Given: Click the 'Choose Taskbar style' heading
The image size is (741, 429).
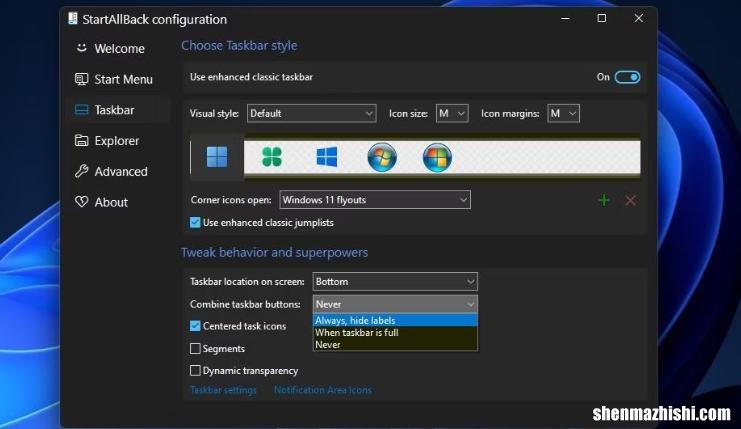Looking at the screenshot, I should [239, 46].
